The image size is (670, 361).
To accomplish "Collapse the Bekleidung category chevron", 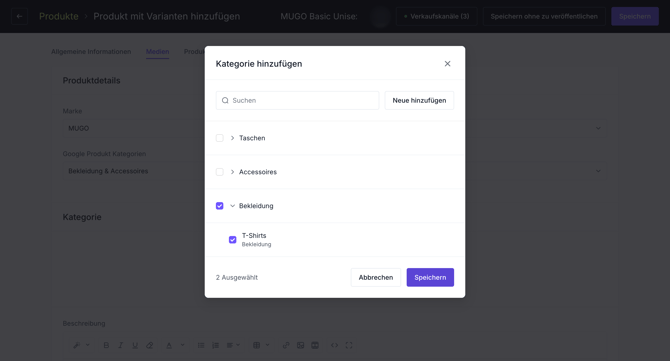I will click(232, 206).
